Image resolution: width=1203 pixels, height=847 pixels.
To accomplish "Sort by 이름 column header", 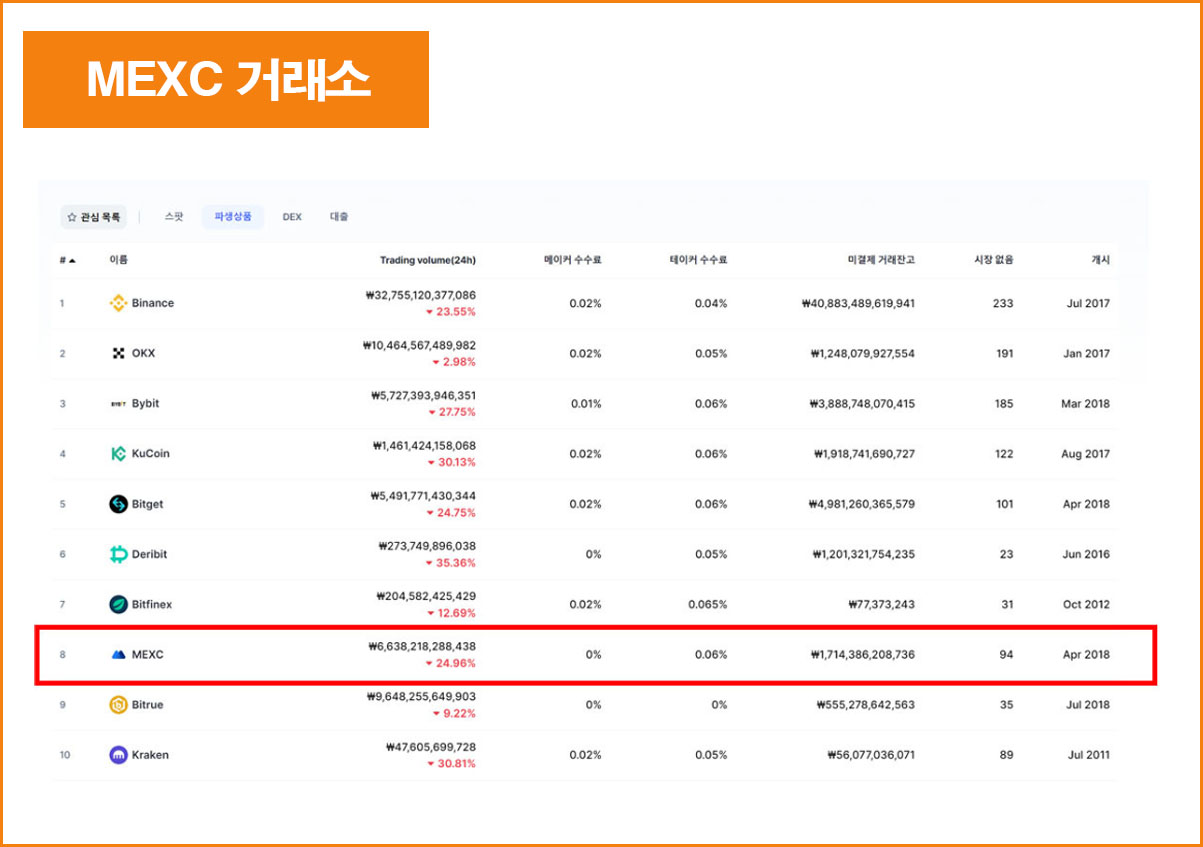I will point(118,260).
